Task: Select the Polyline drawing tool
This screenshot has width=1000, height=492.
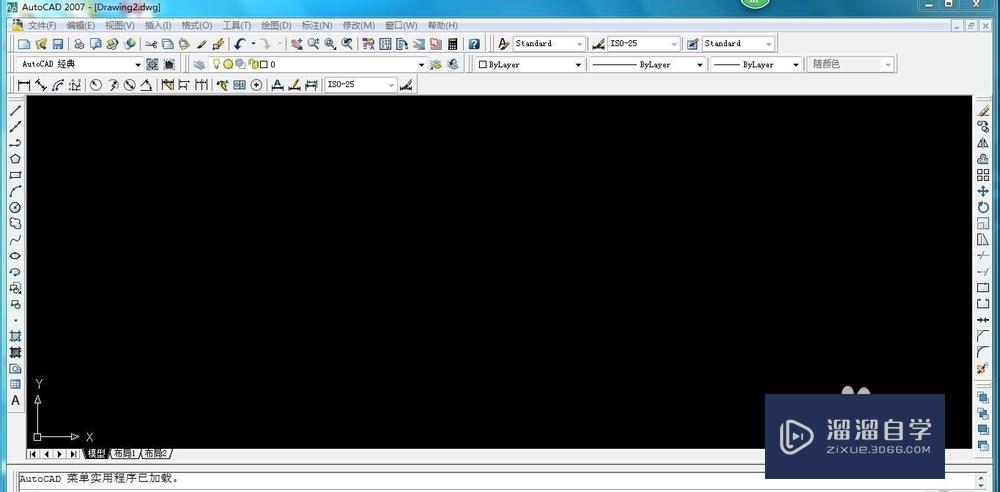Action: (15, 143)
